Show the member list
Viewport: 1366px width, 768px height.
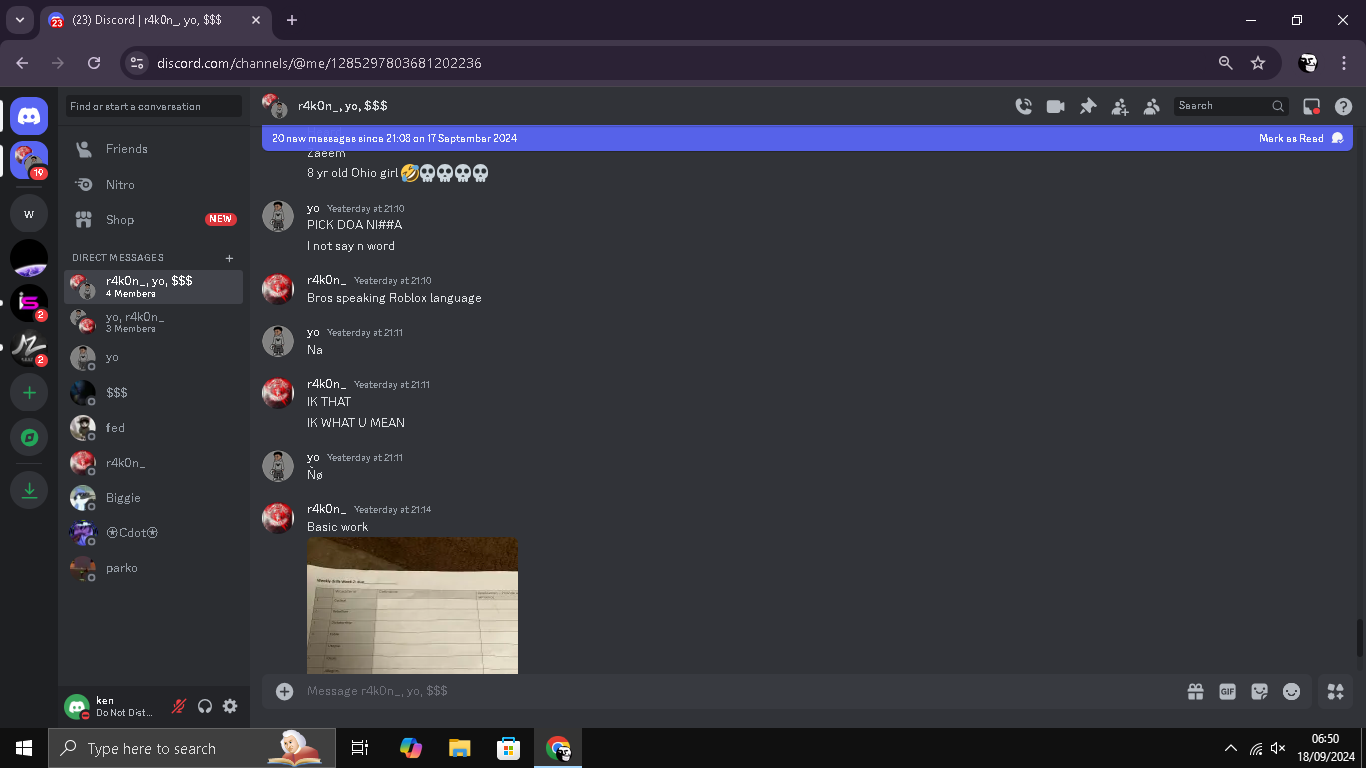[x=1152, y=106]
